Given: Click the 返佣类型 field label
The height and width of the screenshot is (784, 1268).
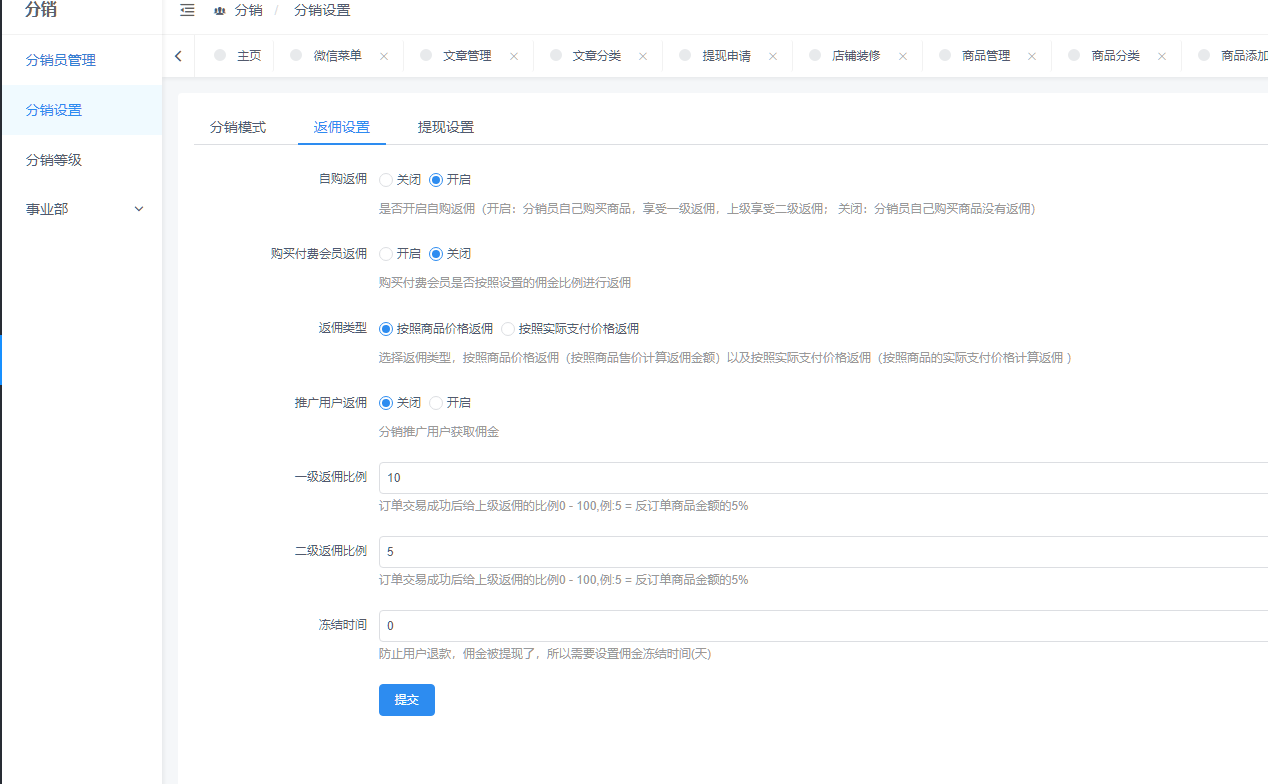Looking at the screenshot, I should [343, 328].
